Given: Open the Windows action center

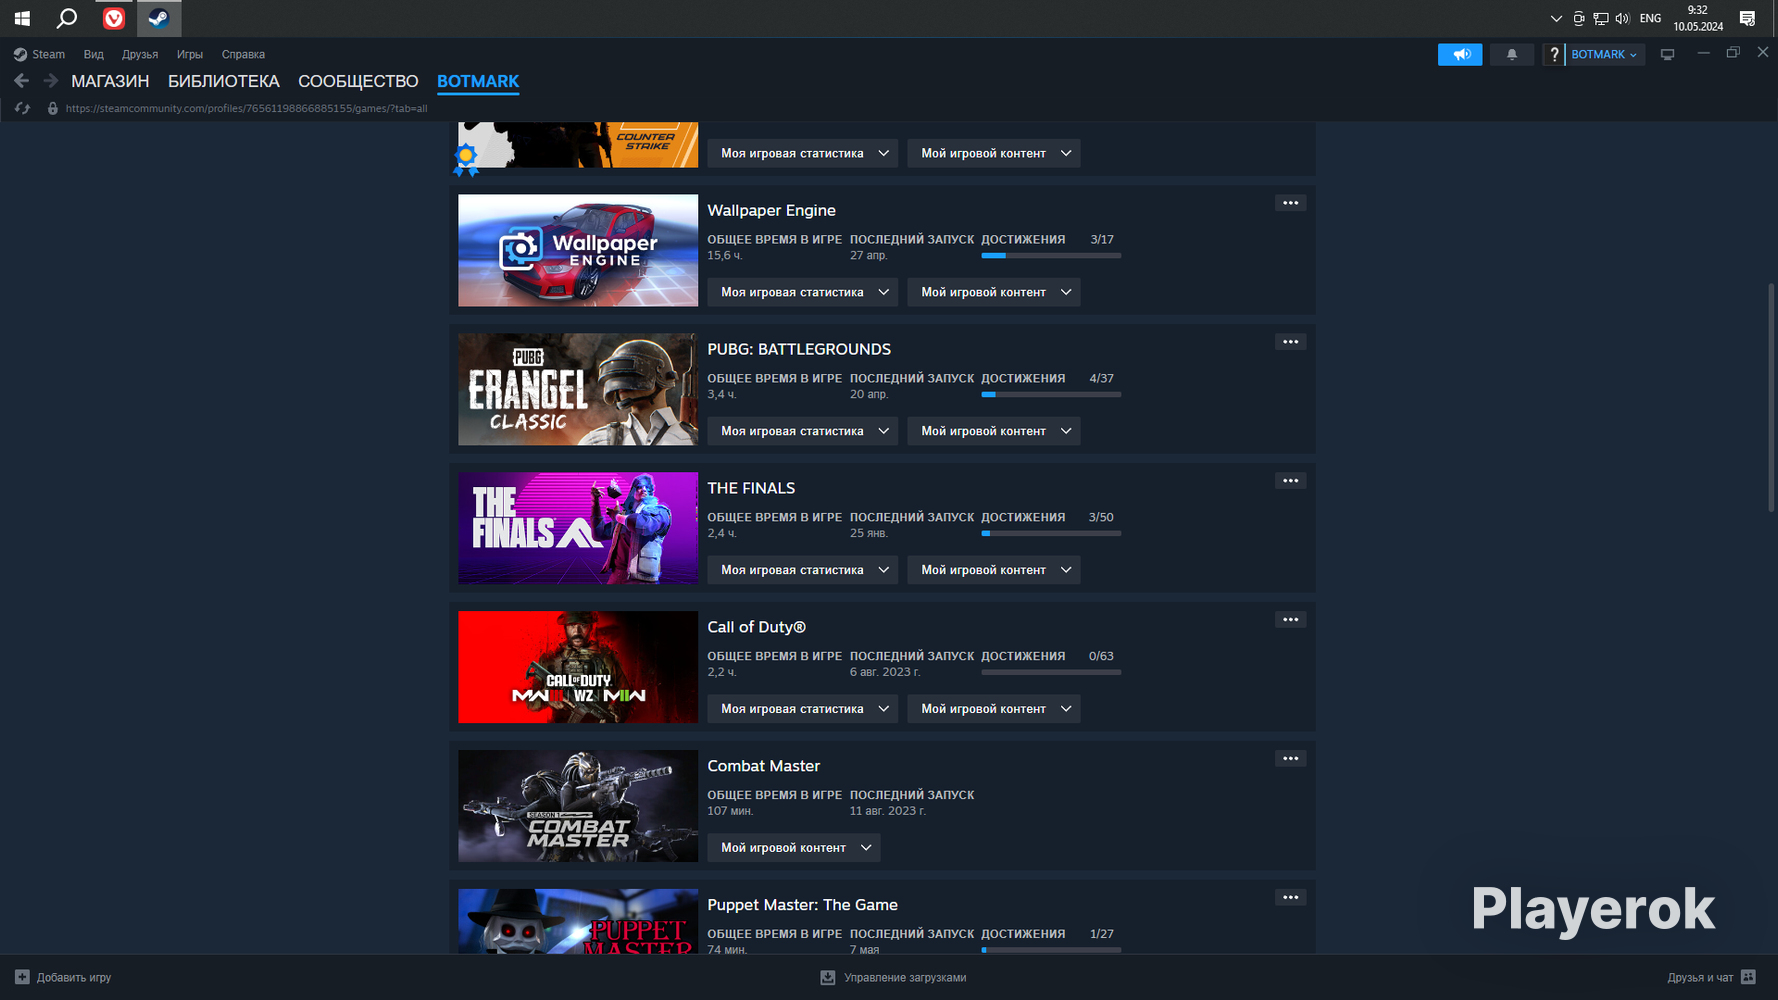Looking at the screenshot, I should point(1747,18).
